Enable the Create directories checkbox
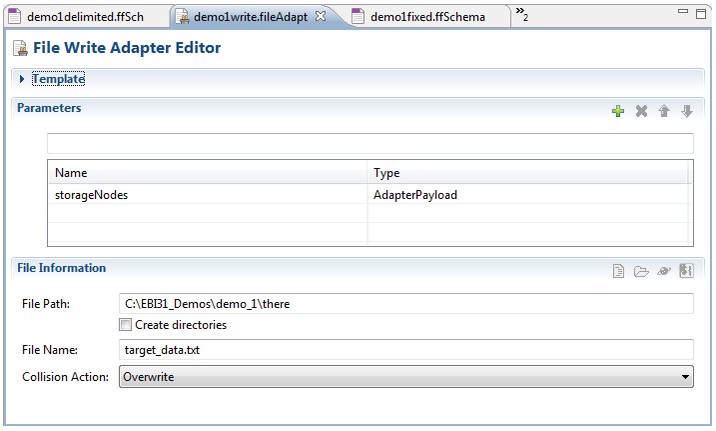716x431 pixels. coord(125,325)
